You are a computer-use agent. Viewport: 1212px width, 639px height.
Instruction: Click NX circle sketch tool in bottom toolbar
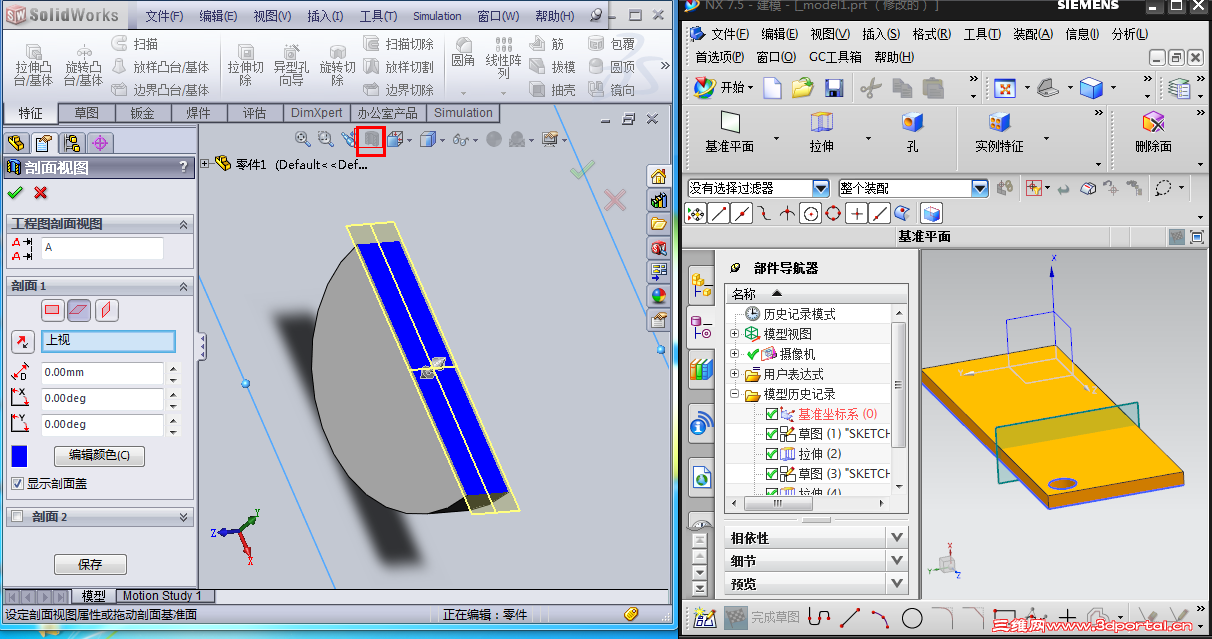[912, 618]
